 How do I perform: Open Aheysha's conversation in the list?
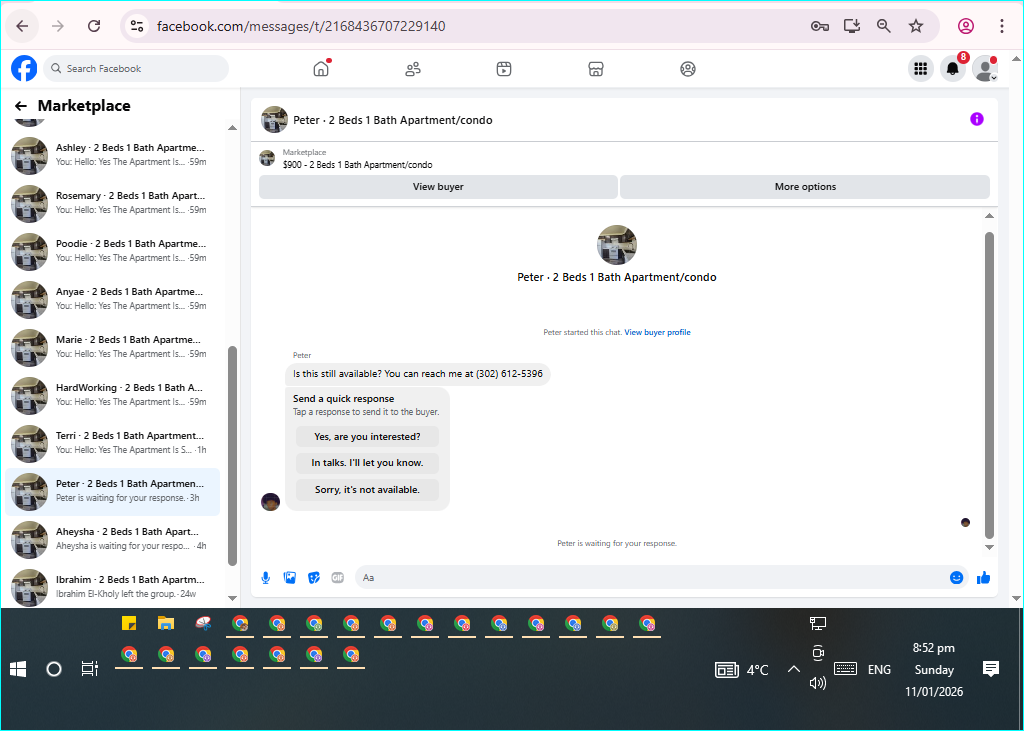(x=112, y=540)
